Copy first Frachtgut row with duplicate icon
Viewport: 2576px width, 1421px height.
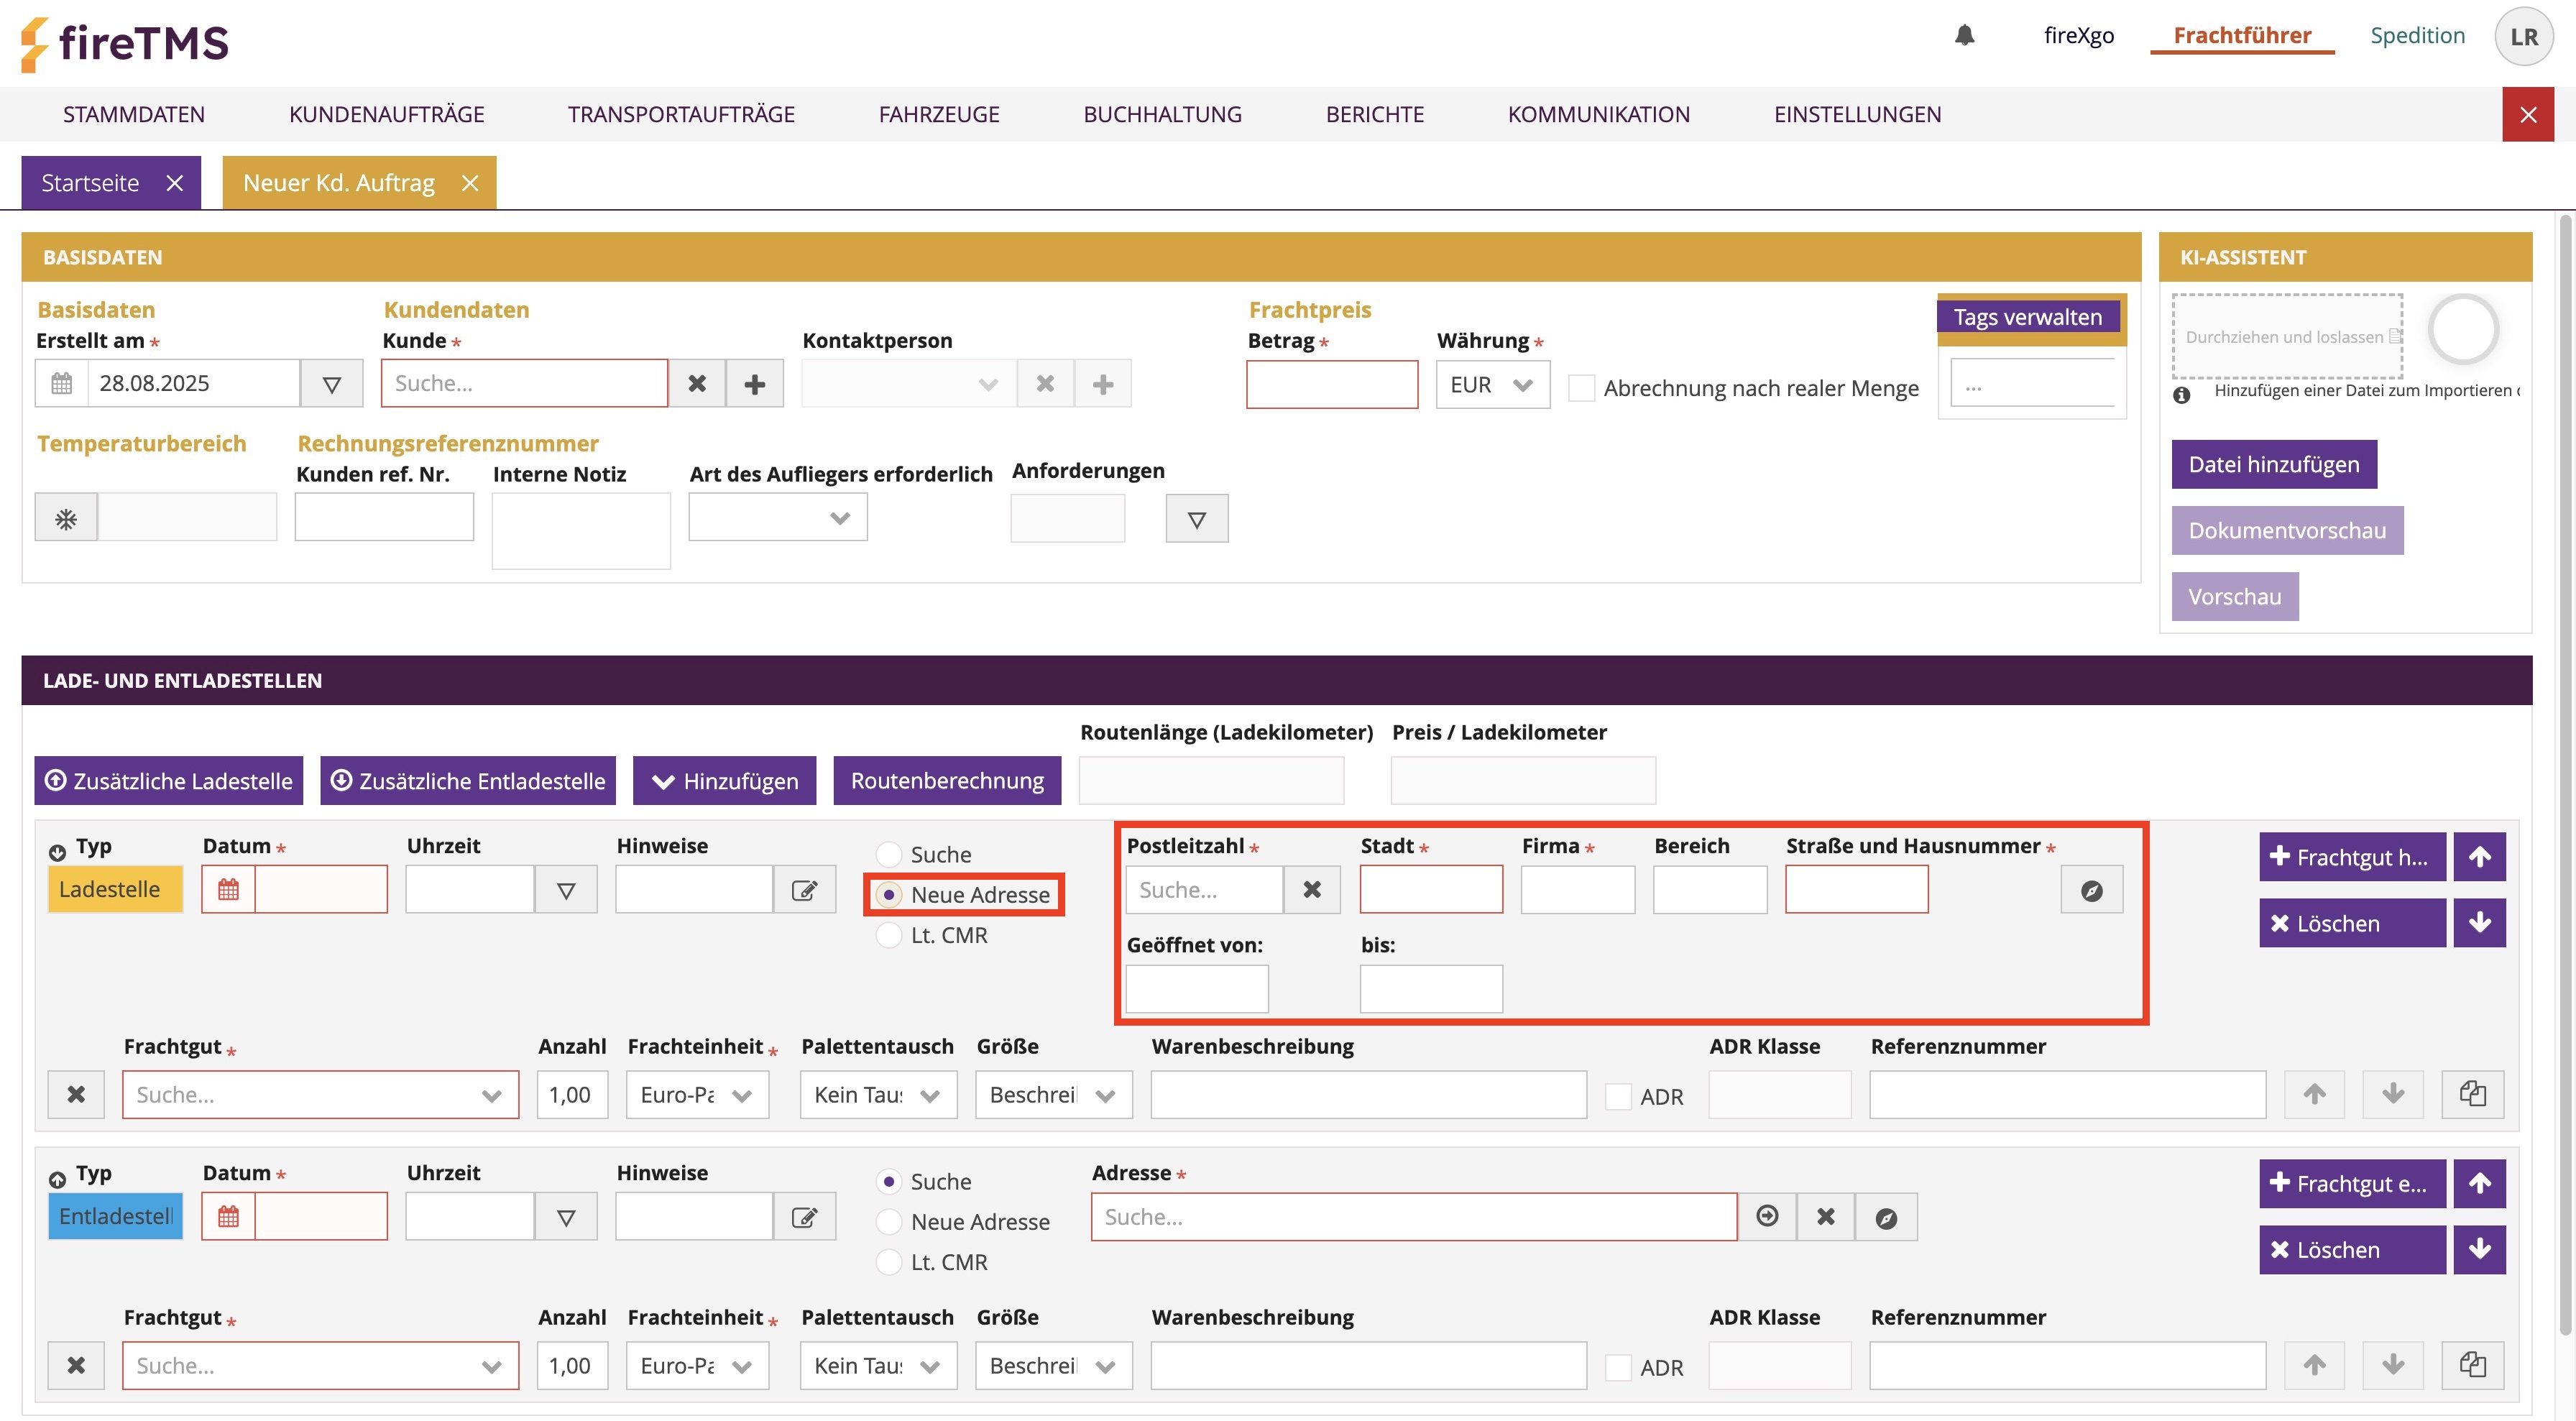point(2472,1094)
